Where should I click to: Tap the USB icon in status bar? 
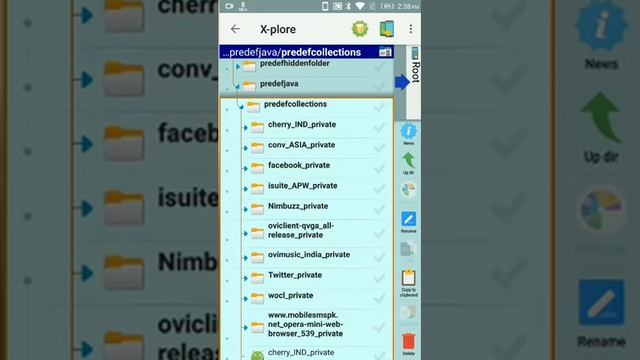[243, 6]
